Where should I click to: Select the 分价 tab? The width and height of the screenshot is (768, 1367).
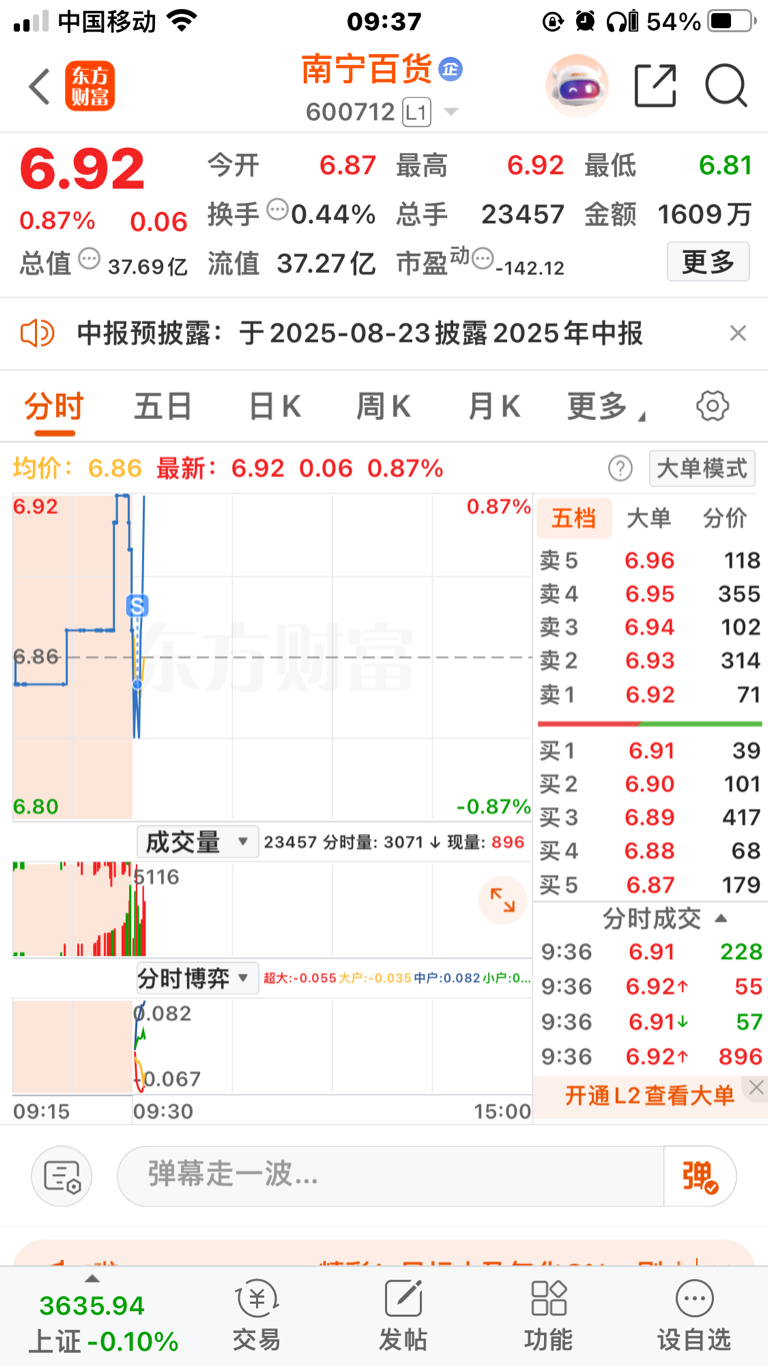tap(724, 518)
